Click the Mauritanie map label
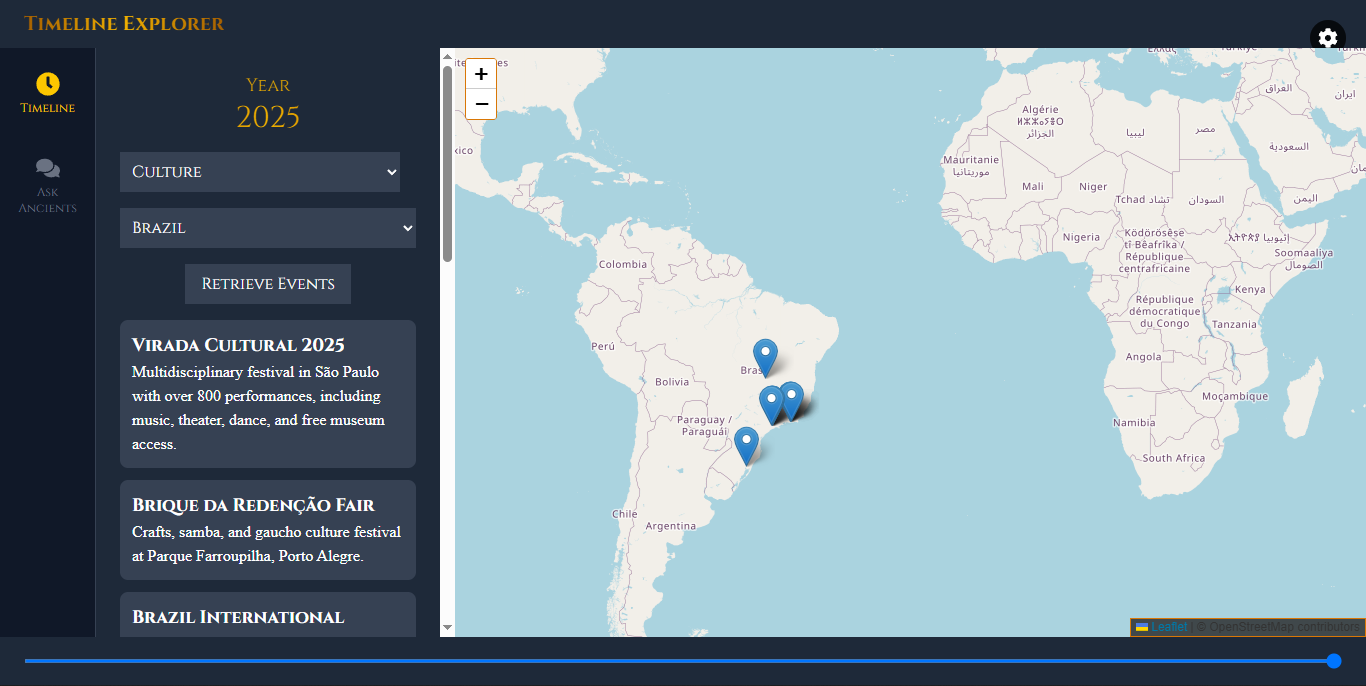 (971, 160)
